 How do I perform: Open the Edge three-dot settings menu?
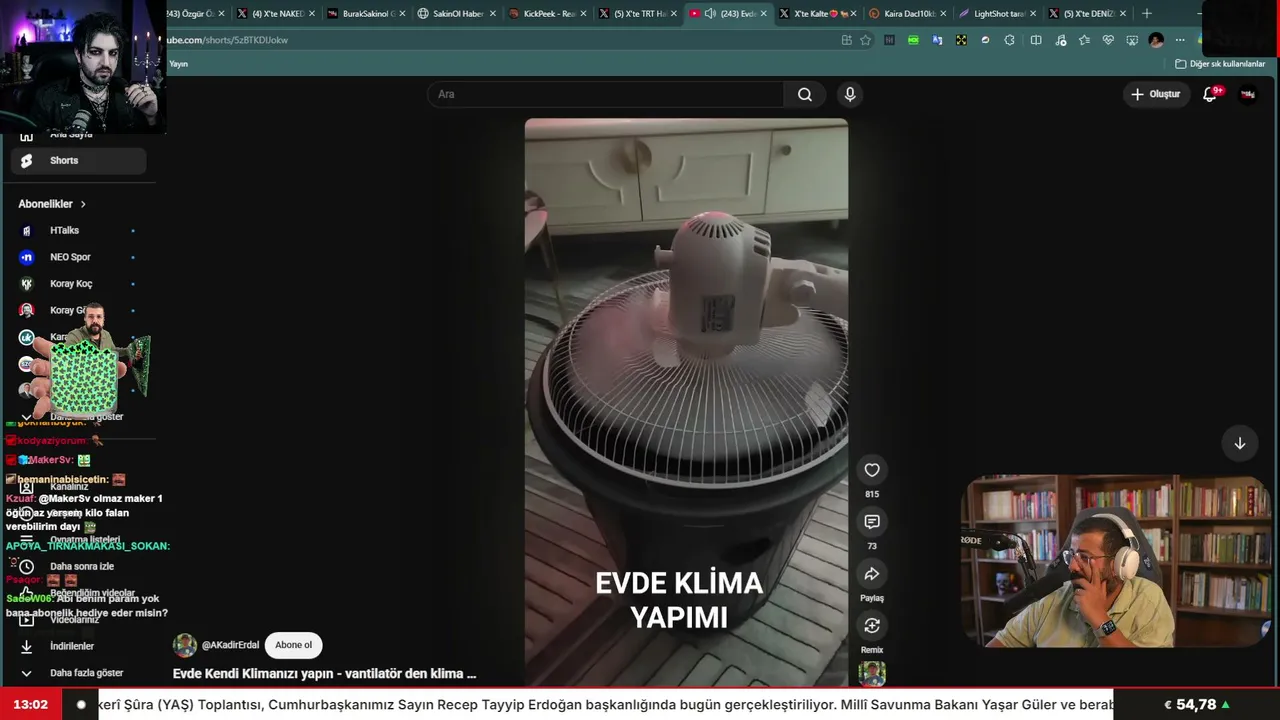pos(1180,40)
